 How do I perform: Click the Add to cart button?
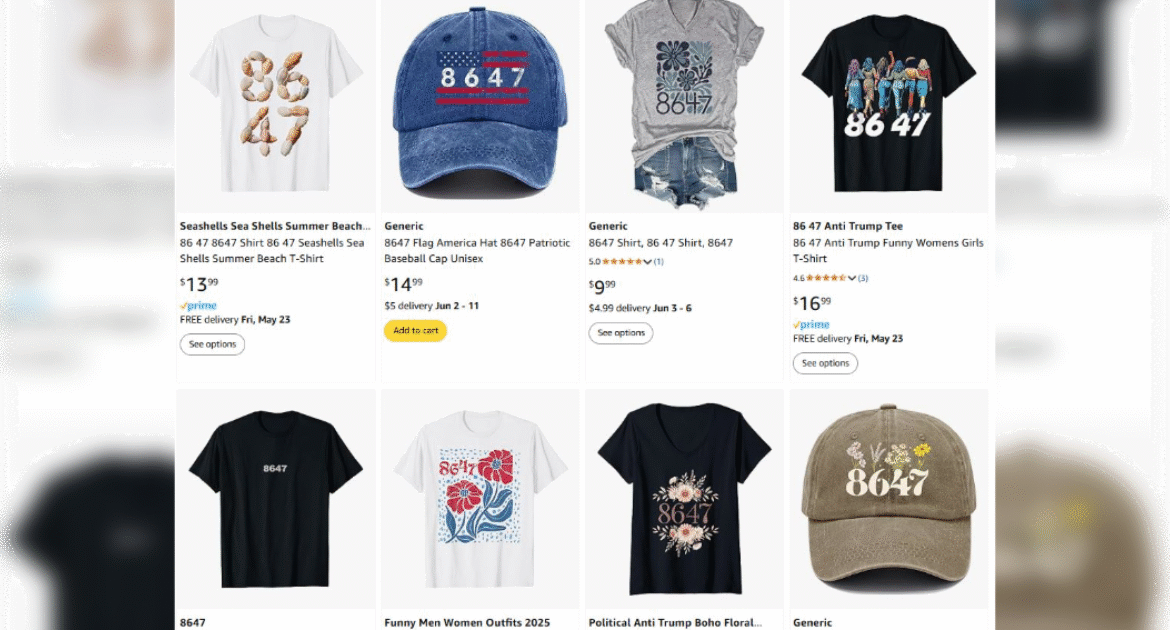click(415, 331)
